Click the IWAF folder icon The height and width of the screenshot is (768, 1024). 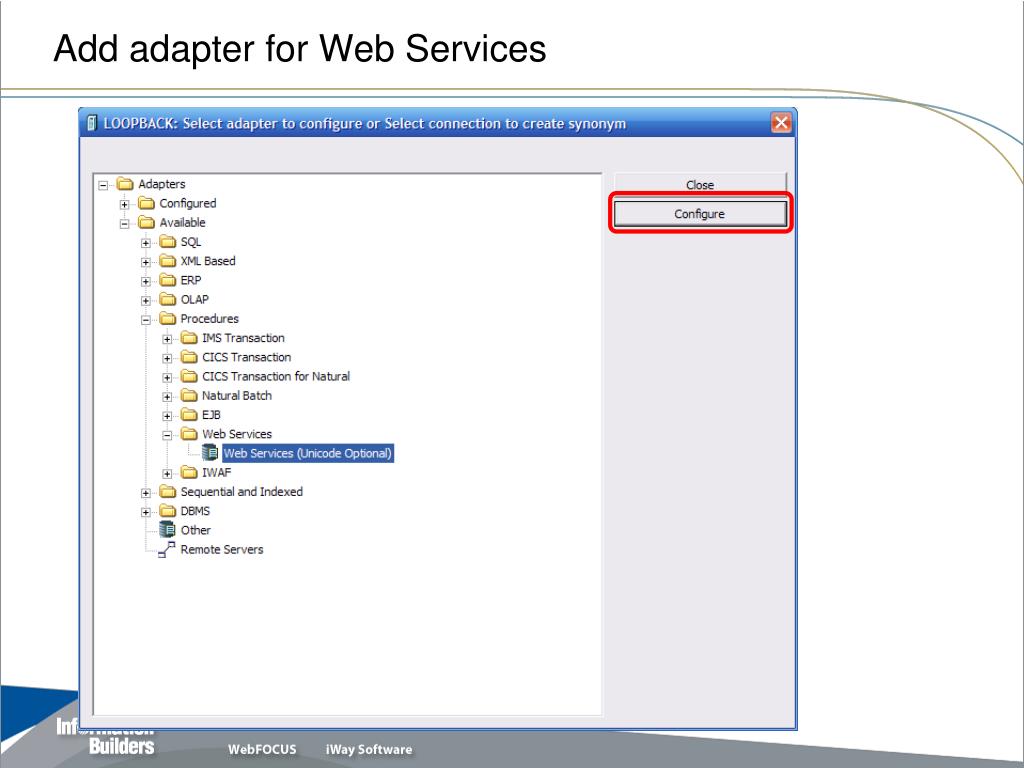tap(189, 472)
